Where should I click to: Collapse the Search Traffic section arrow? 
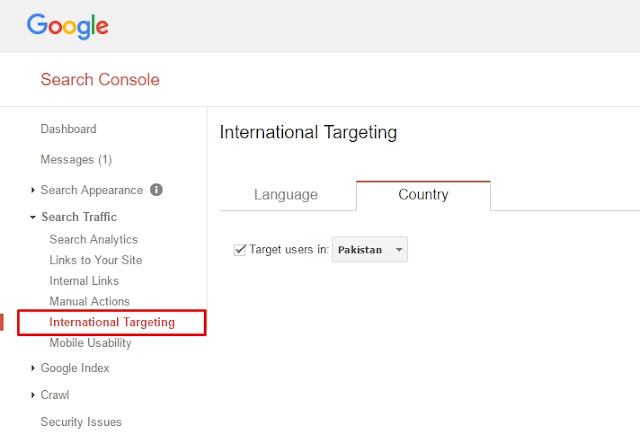pos(33,217)
